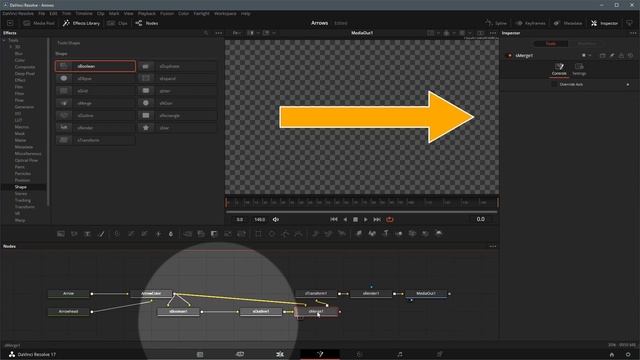Open Effects panel options menu

point(219,33)
